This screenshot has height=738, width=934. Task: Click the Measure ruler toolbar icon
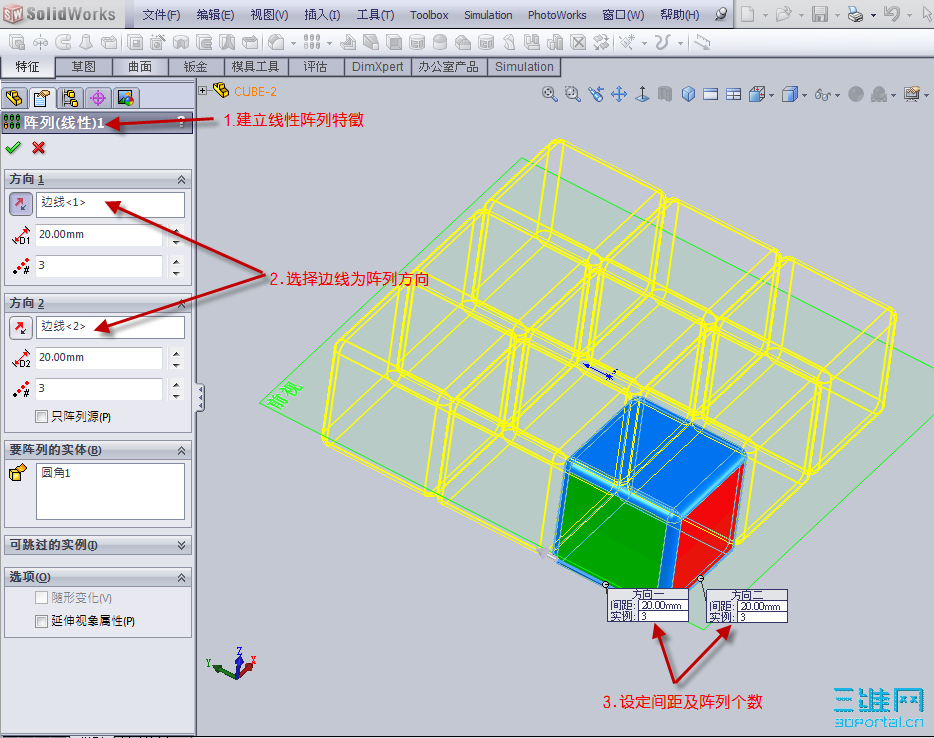pyautogui.click(x=703, y=42)
